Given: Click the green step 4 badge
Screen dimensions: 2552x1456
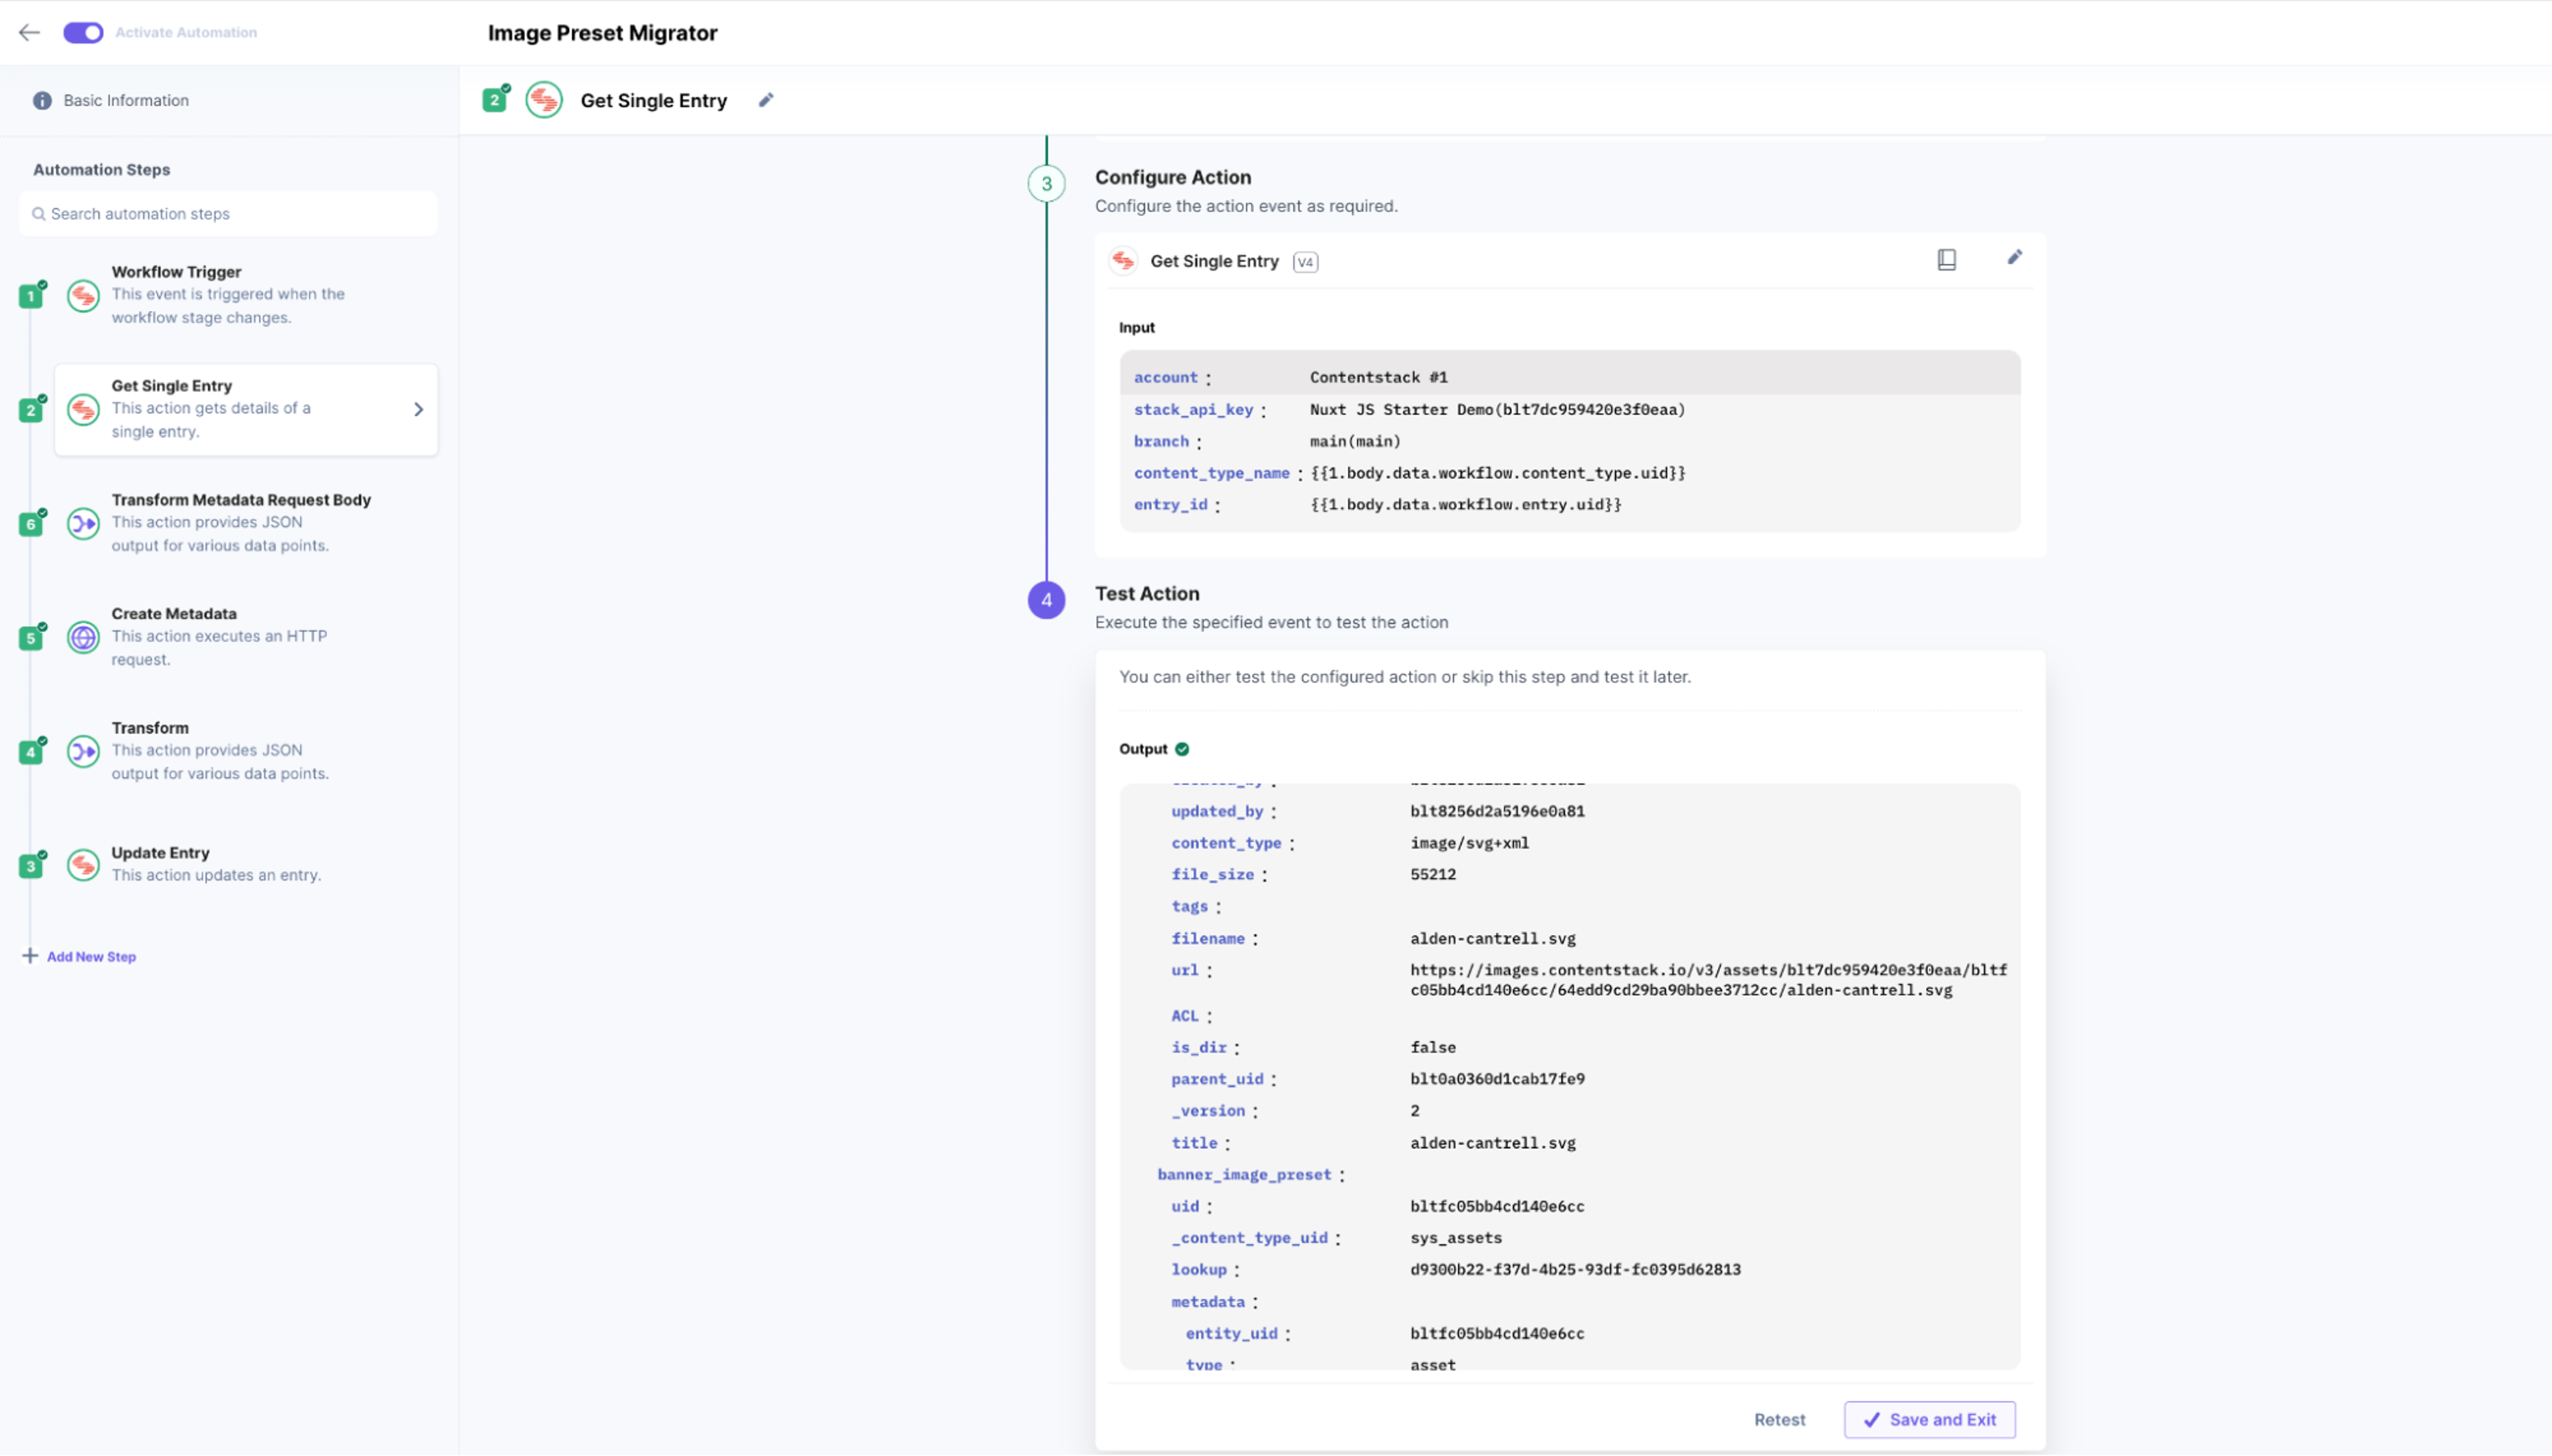Looking at the screenshot, I should [x=31, y=752].
